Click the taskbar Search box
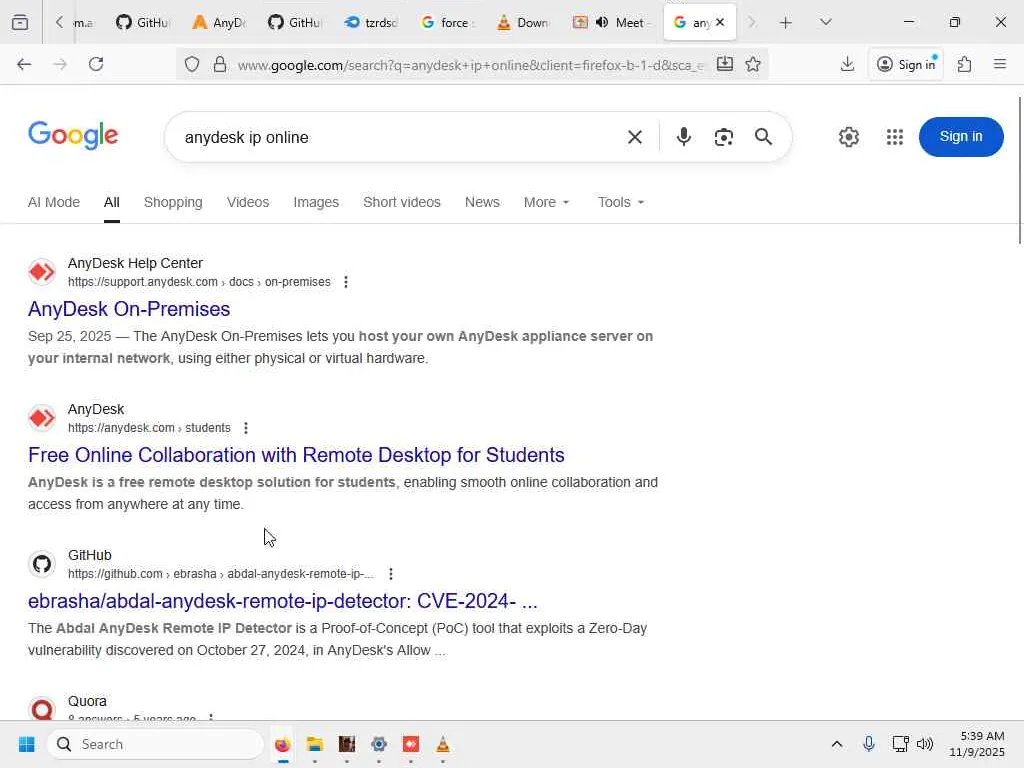The image size is (1024, 768). point(155,744)
